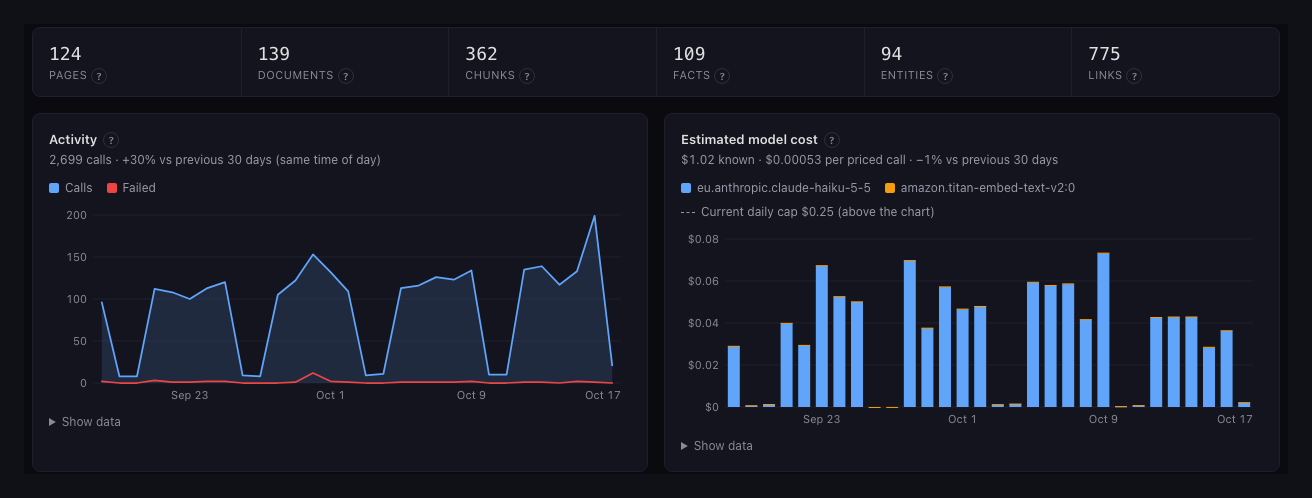The width and height of the screenshot is (1312, 498).
Task: Toggle the eu.anthropic.claude-haiku-5-5 legend entry
Action: tap(776, 188)
